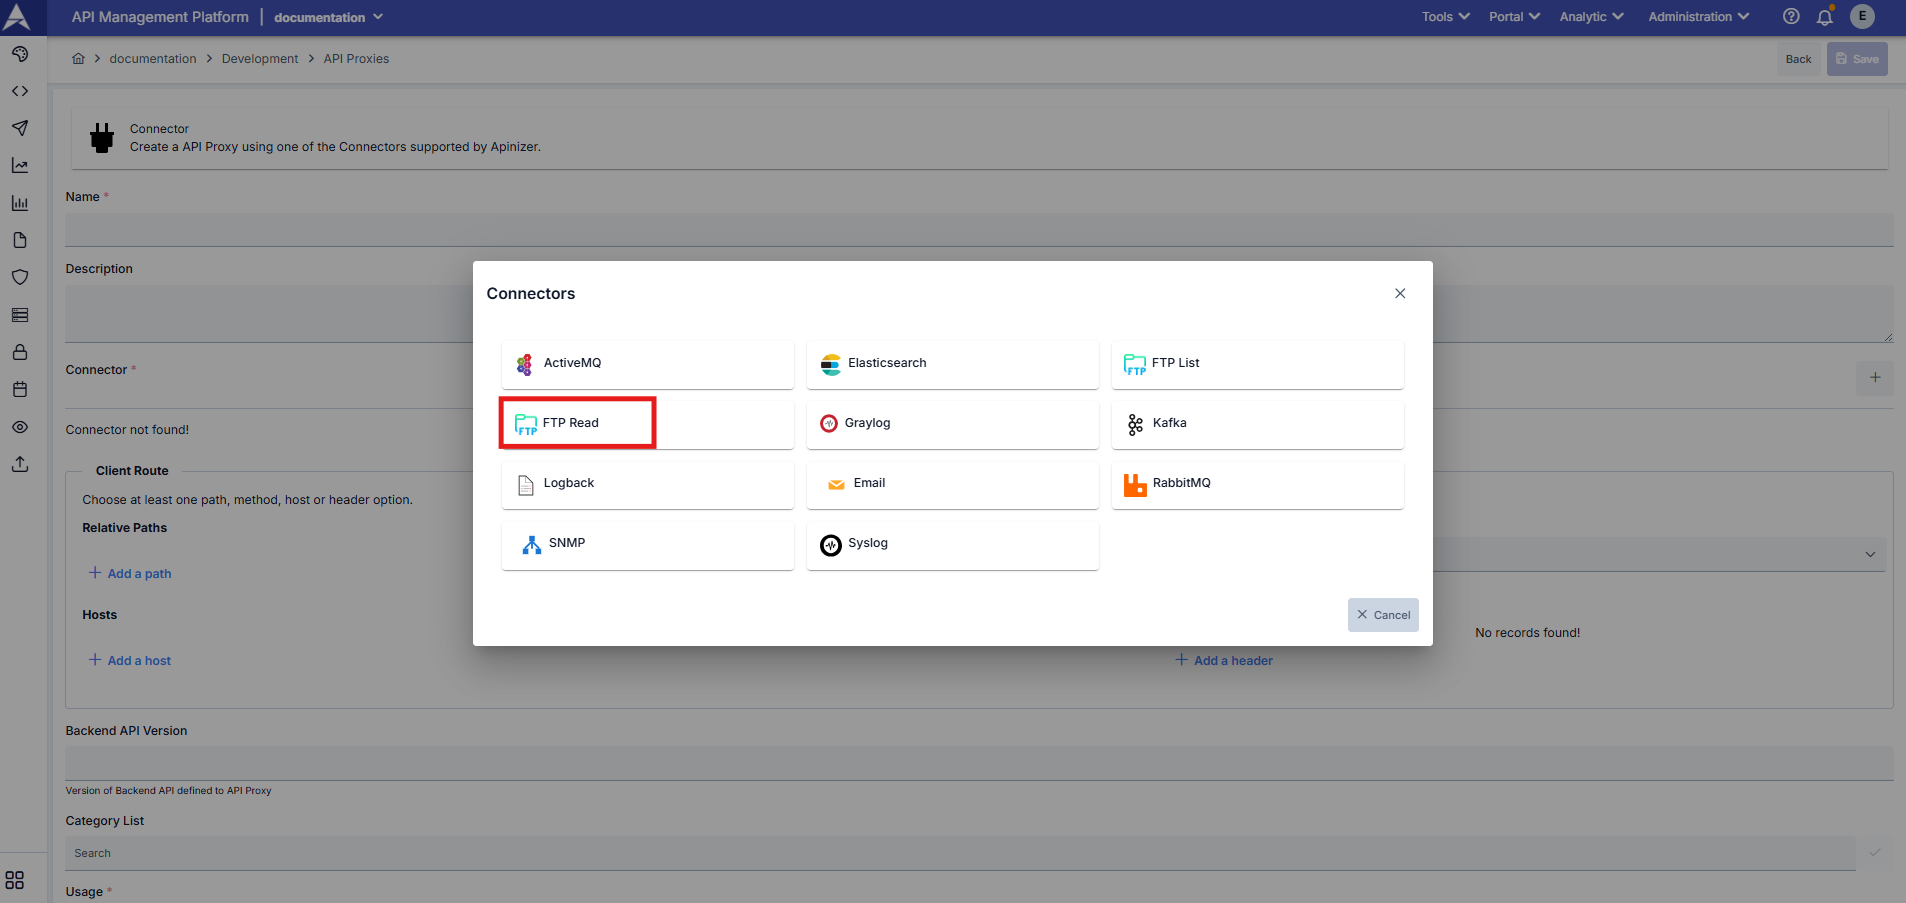Viewport: 1906px width, 903px height.
Task: Pick the FTP List connector
Action: coord(1257,364)
